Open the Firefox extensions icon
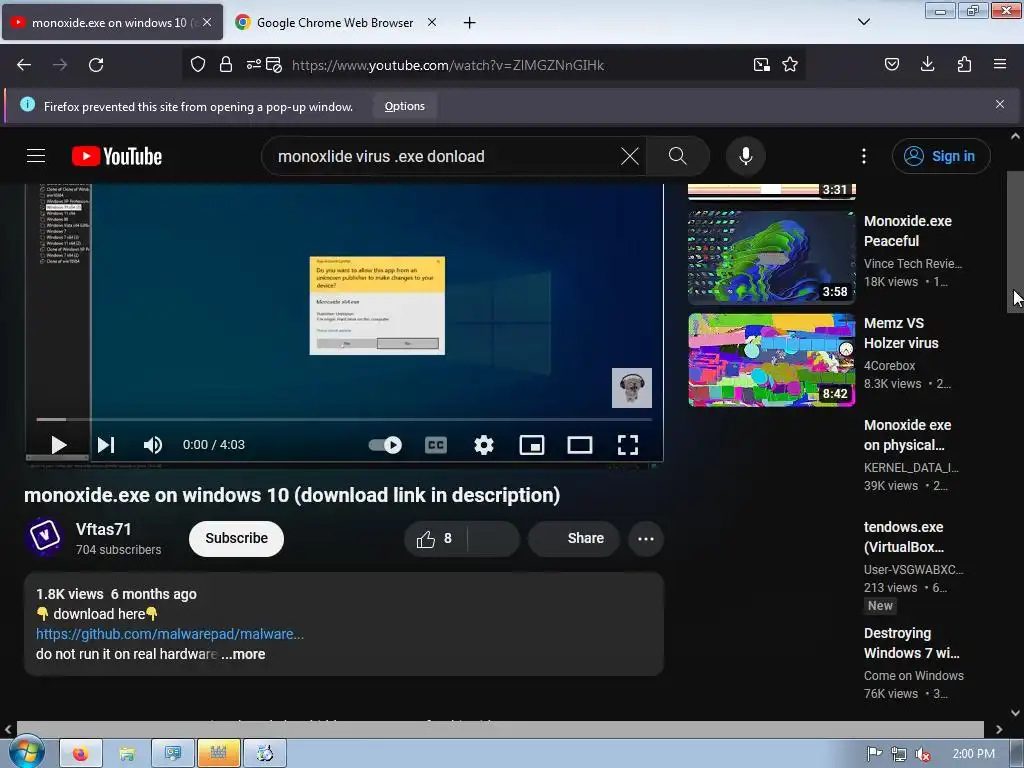This screenshot has height=768, width=1024. pyautogui.click(x=964, y=64)
